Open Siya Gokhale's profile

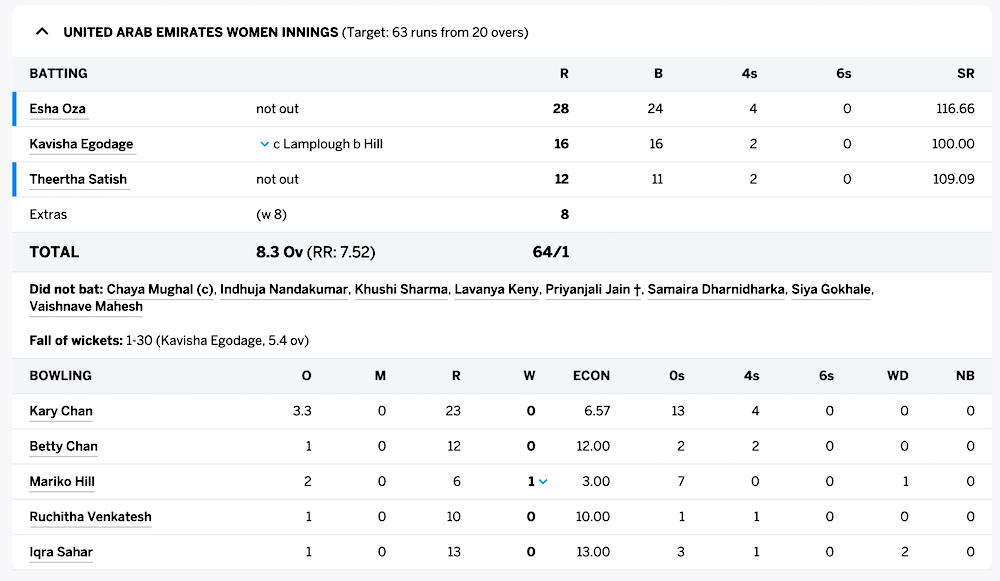click(835, 289)
